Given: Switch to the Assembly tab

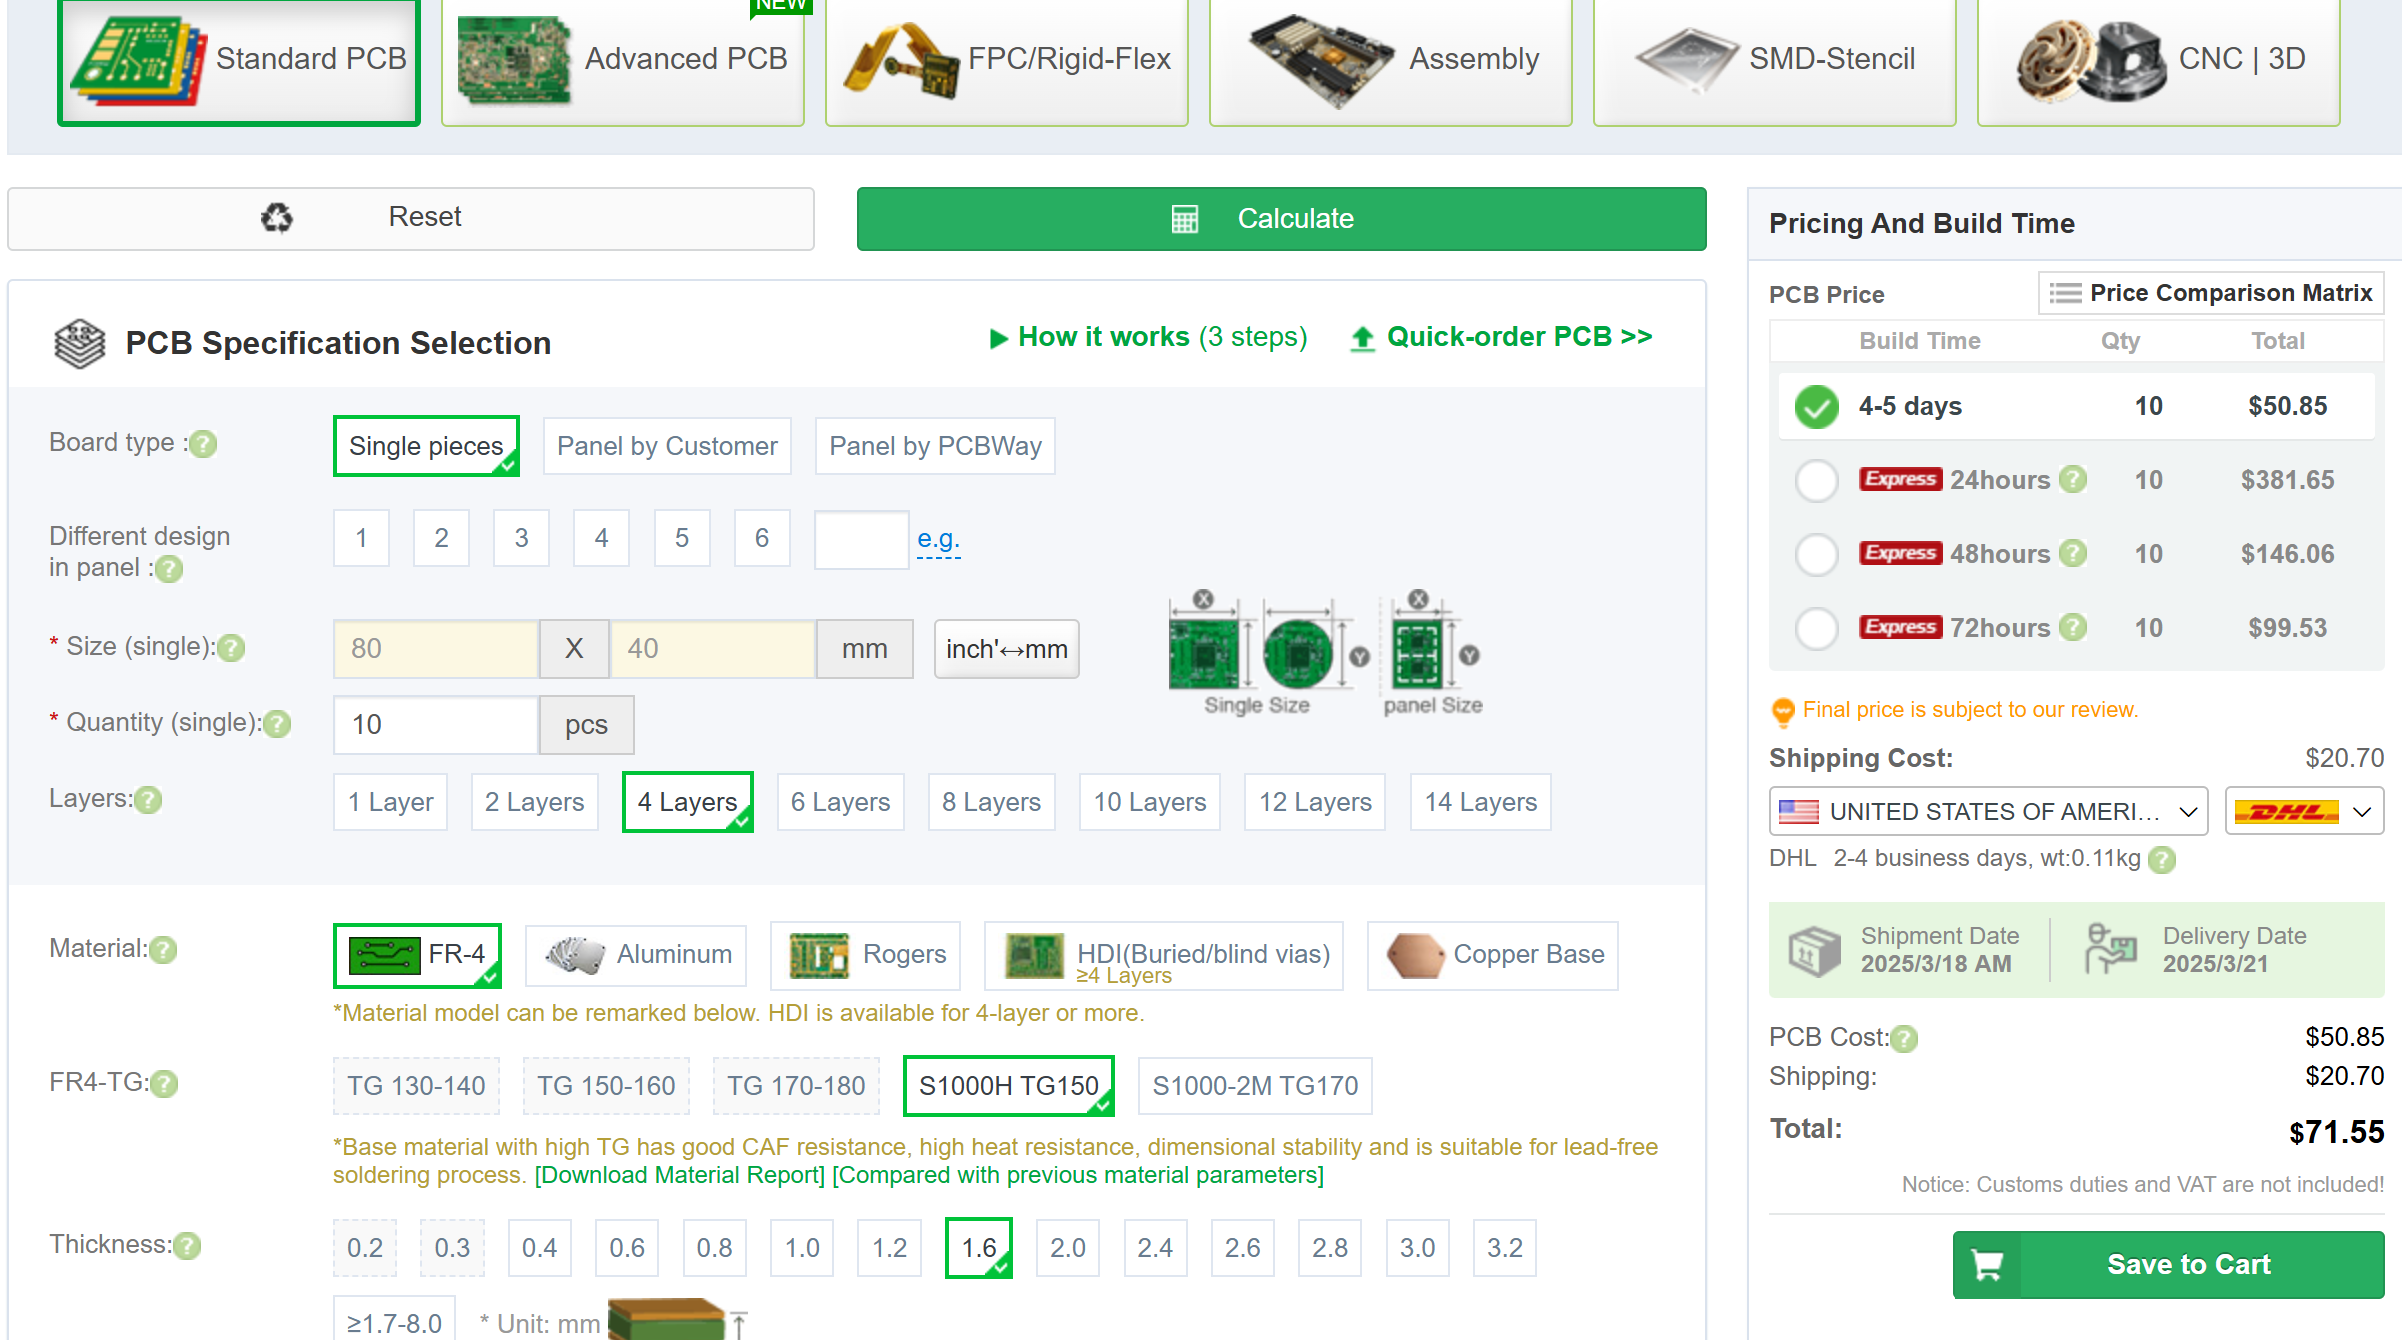Looking at the screenshot, I should (1388, 60).
